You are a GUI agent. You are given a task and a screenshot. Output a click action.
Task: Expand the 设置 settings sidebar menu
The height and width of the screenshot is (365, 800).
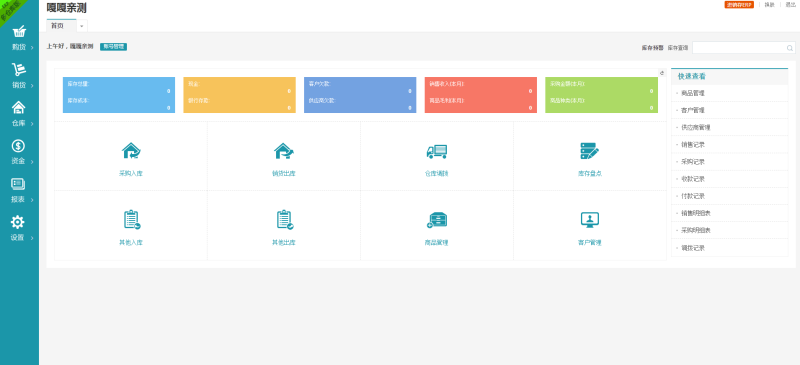coord(19,228)
